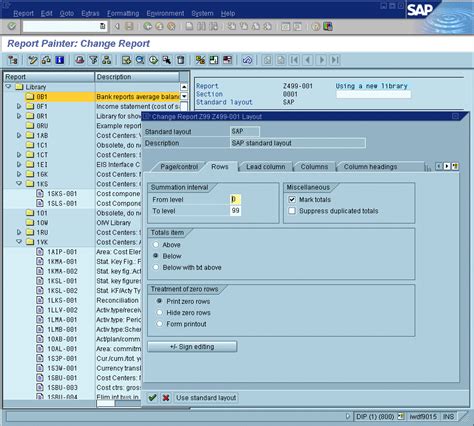Image resolution: width=474 pixels, height=426 pixels.
Task: Switch to the Lead column tab
Action: 266,167
